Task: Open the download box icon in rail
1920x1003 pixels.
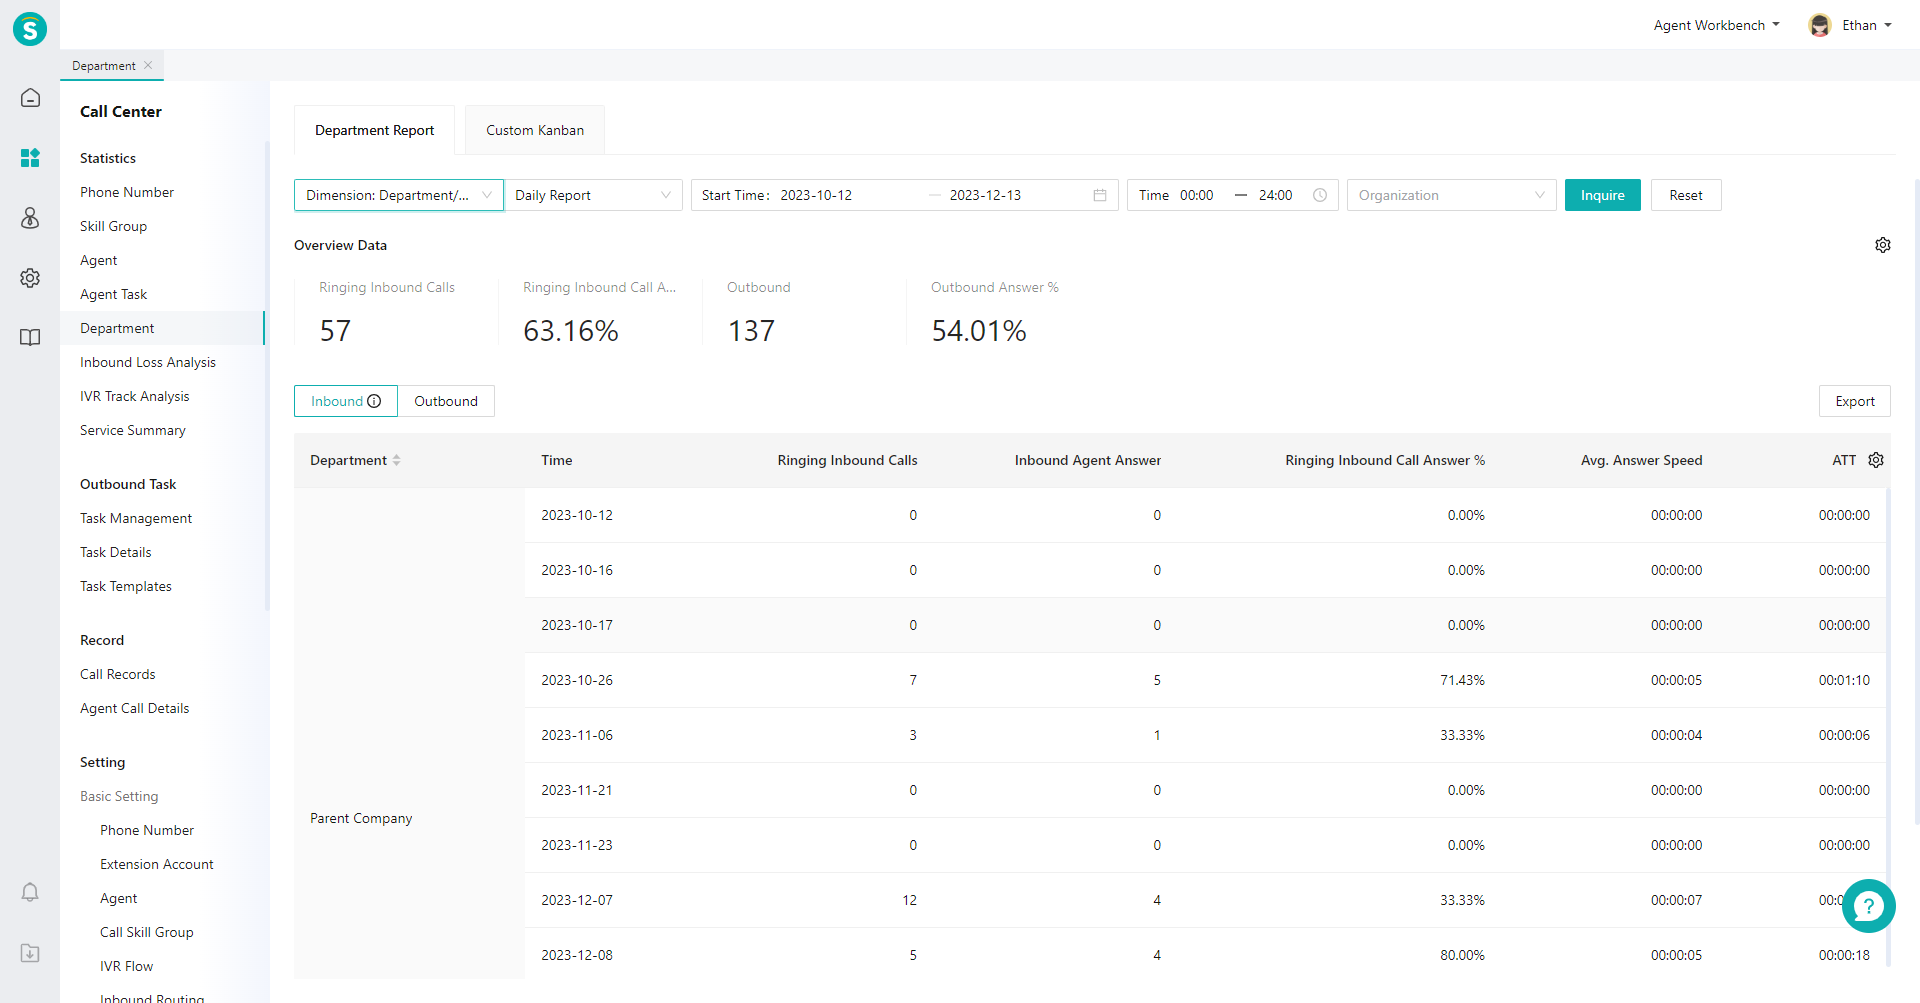Action: coord(30,953)
